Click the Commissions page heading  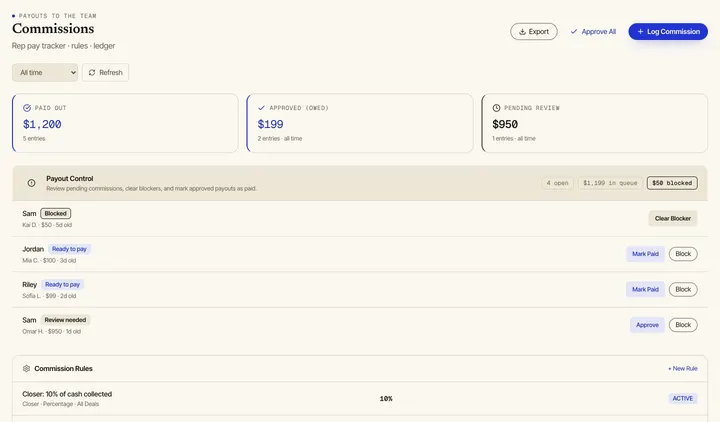[x=53, y=28]
